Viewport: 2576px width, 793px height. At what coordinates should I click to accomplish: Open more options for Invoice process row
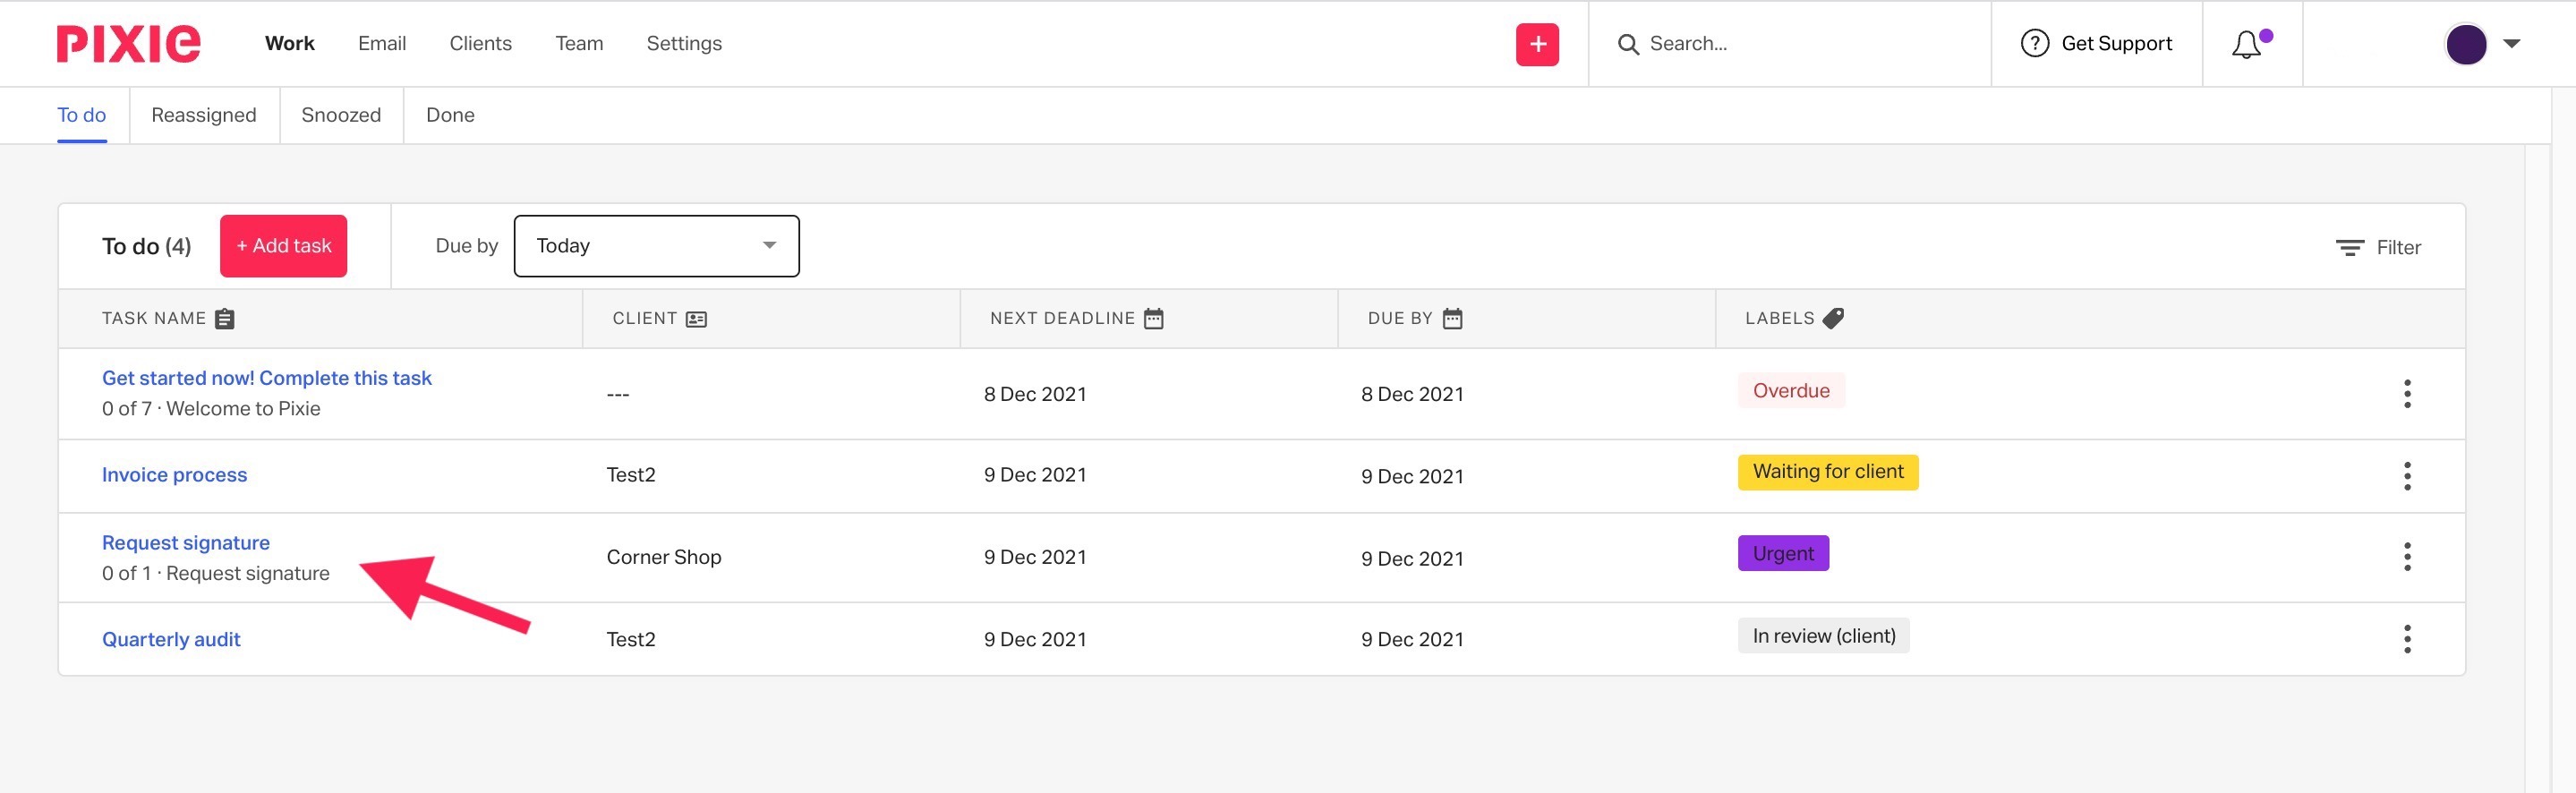(2406, 475)
